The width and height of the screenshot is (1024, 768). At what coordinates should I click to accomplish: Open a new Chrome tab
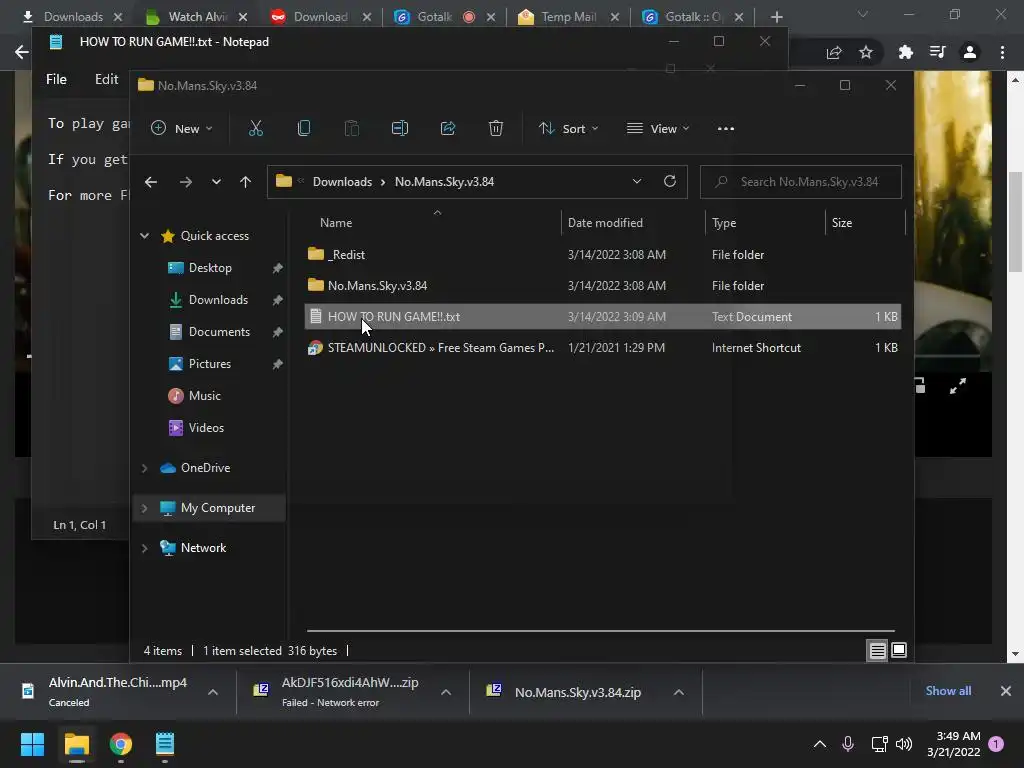click(x=776, y=17)
